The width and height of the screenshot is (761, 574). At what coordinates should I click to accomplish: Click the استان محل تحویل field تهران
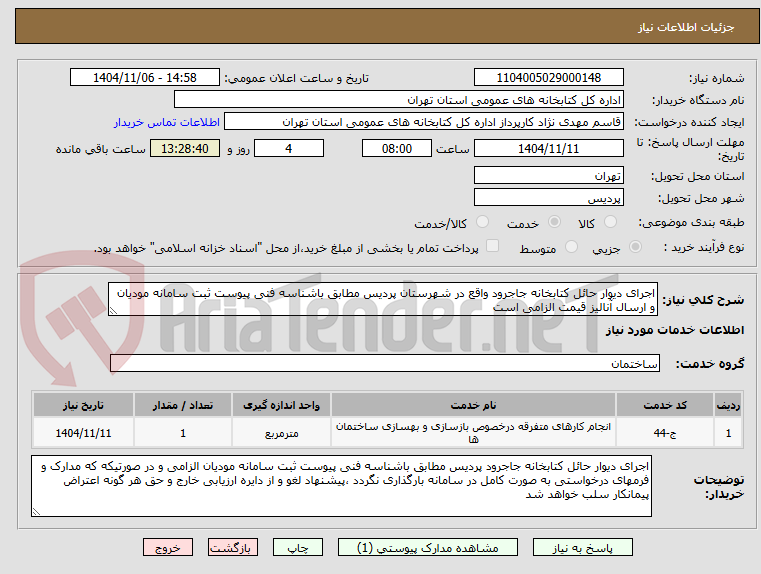point(548,175)
